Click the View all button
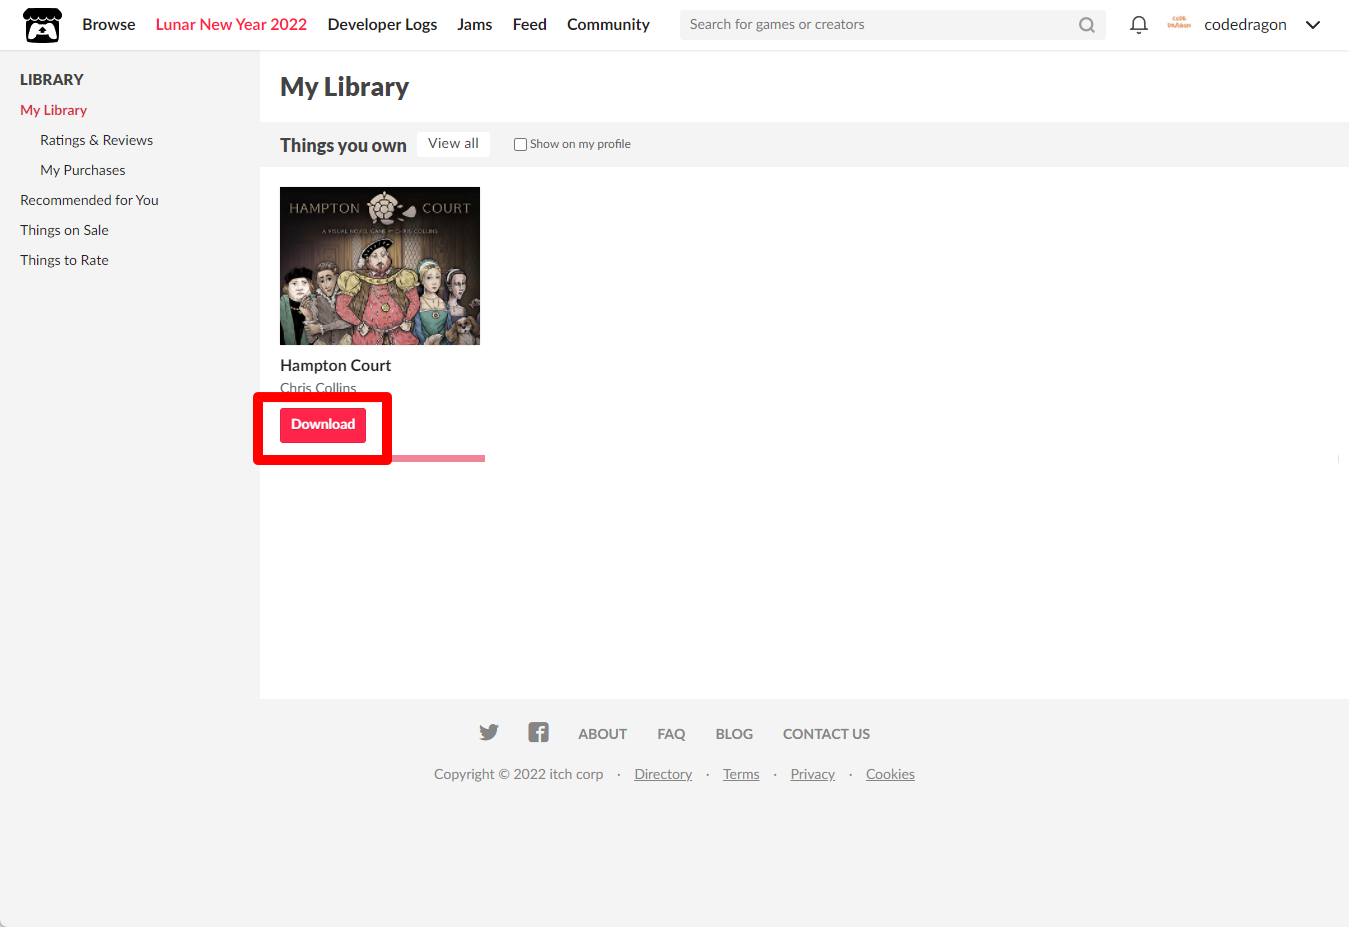 [x=453, y=144]
